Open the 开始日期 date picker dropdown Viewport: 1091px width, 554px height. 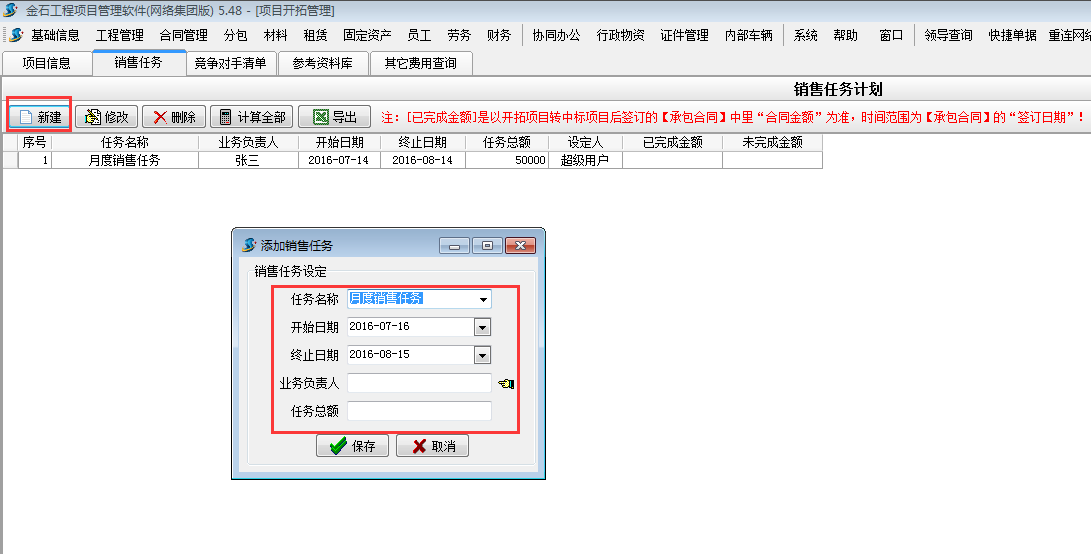(482, 327)
